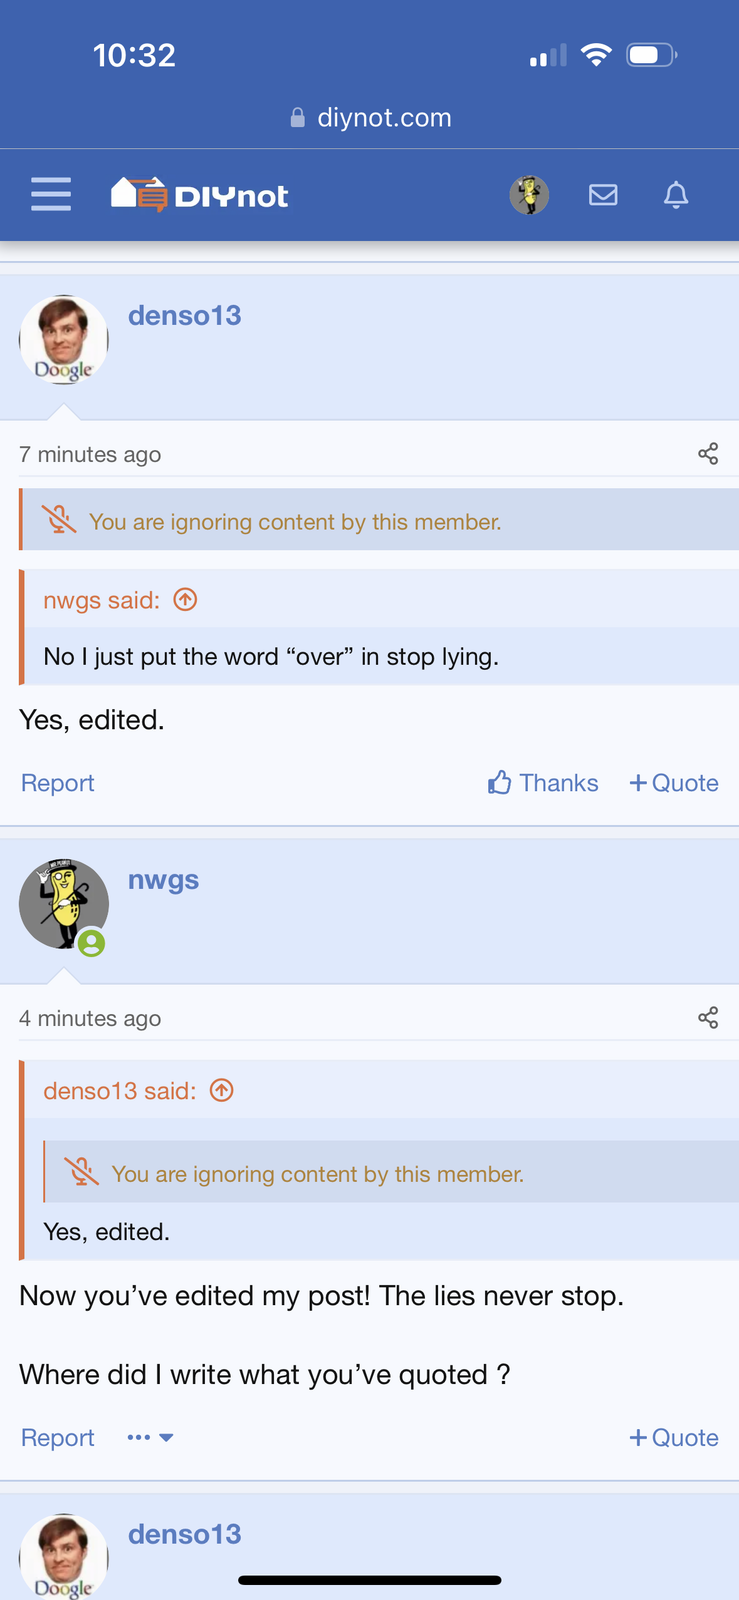
Task: Click the '4 minutes ago' timestamp permalink
Action: click(x=90, y=1017)
